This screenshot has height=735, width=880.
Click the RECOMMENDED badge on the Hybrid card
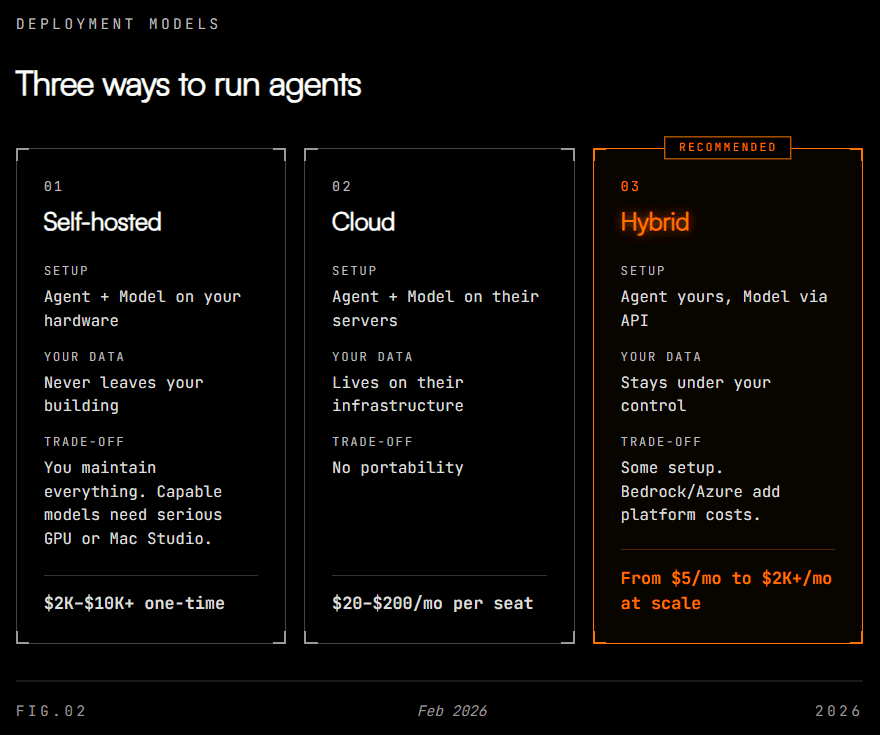[727, 147]
